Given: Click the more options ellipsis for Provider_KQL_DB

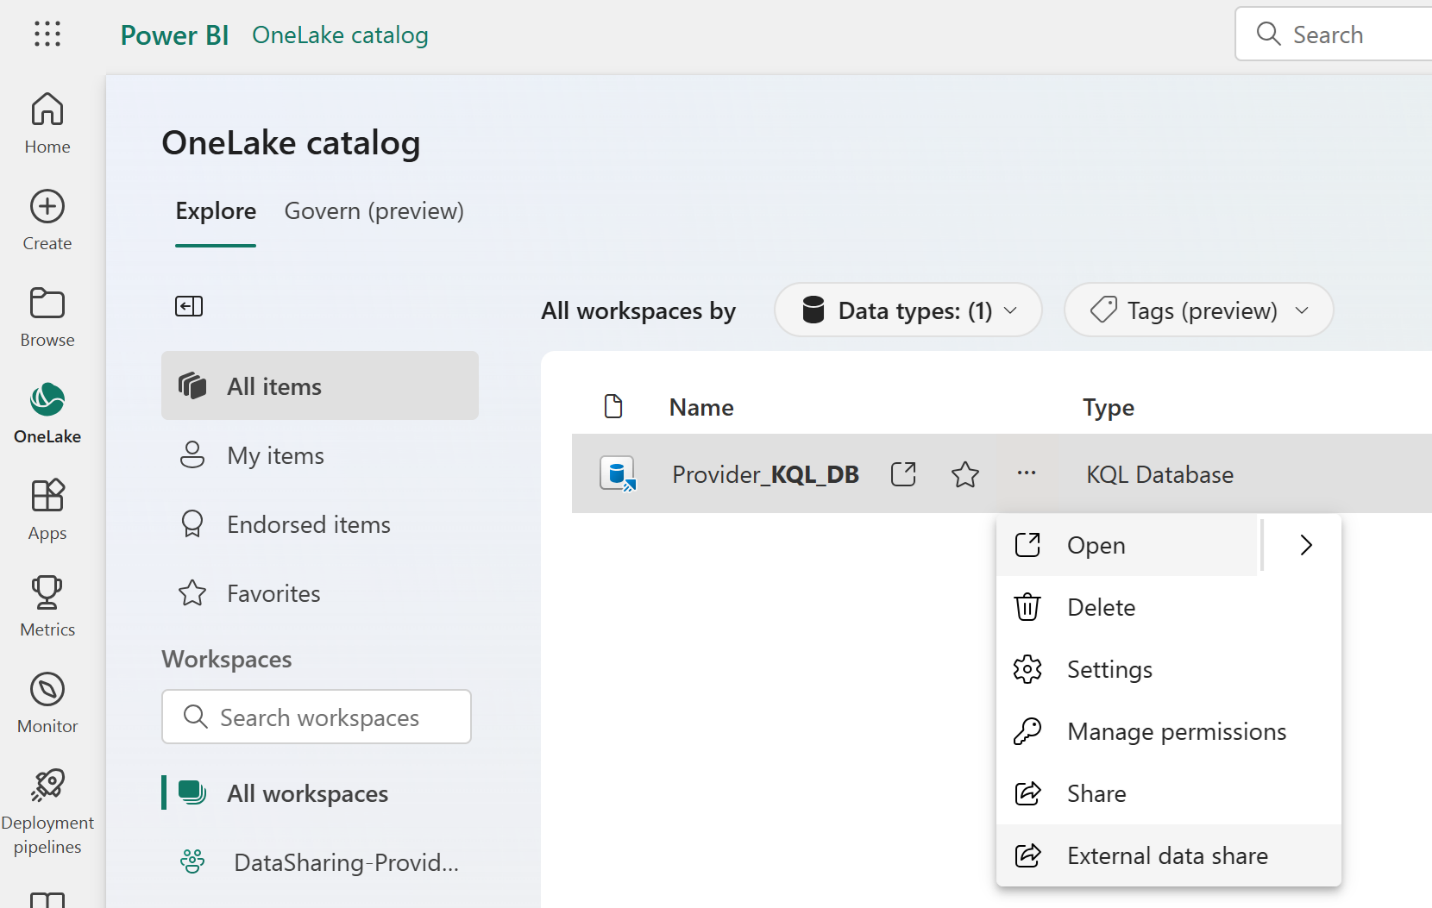Looking at the screenshot, I should tap(1026, 473).
